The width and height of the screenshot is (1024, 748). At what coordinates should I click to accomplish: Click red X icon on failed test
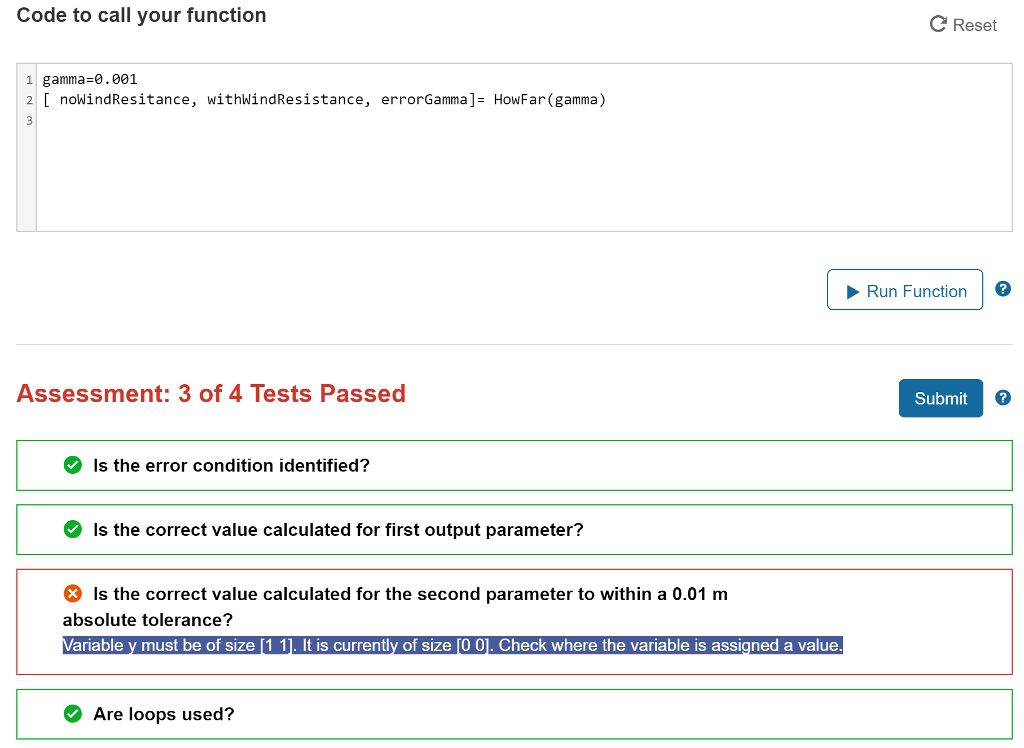pos(72,593)
